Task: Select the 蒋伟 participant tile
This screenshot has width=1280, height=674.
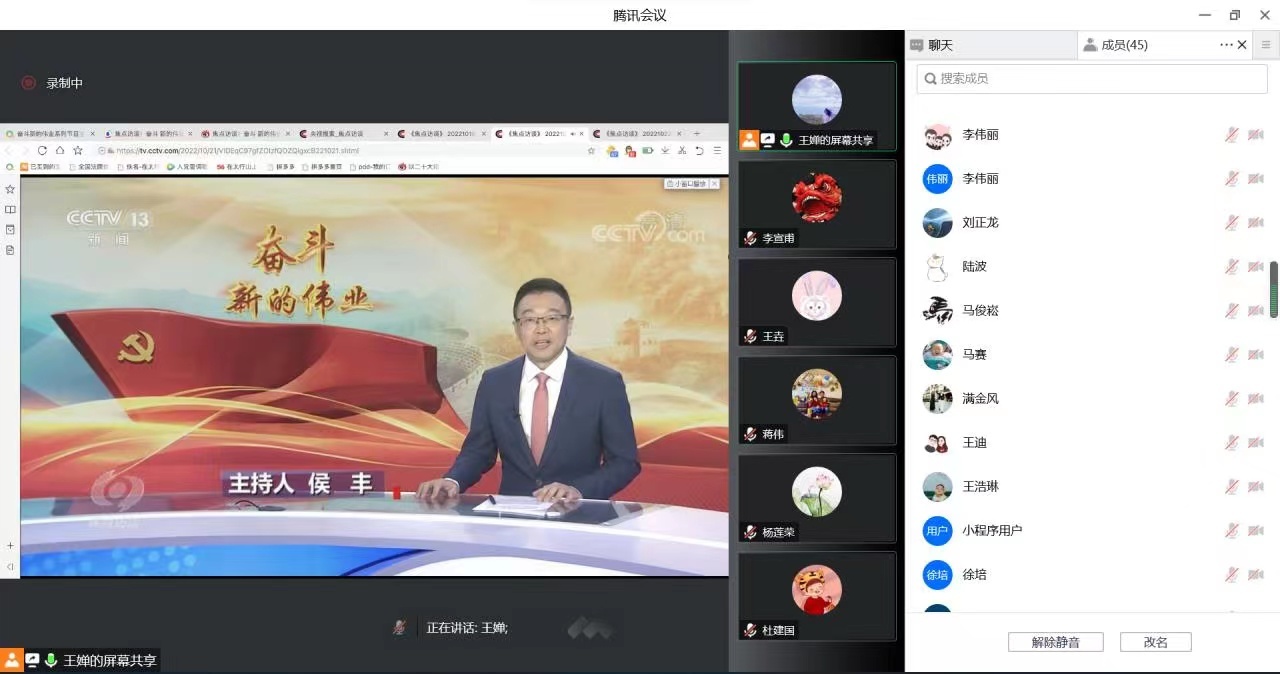Action: pos(817,400)
